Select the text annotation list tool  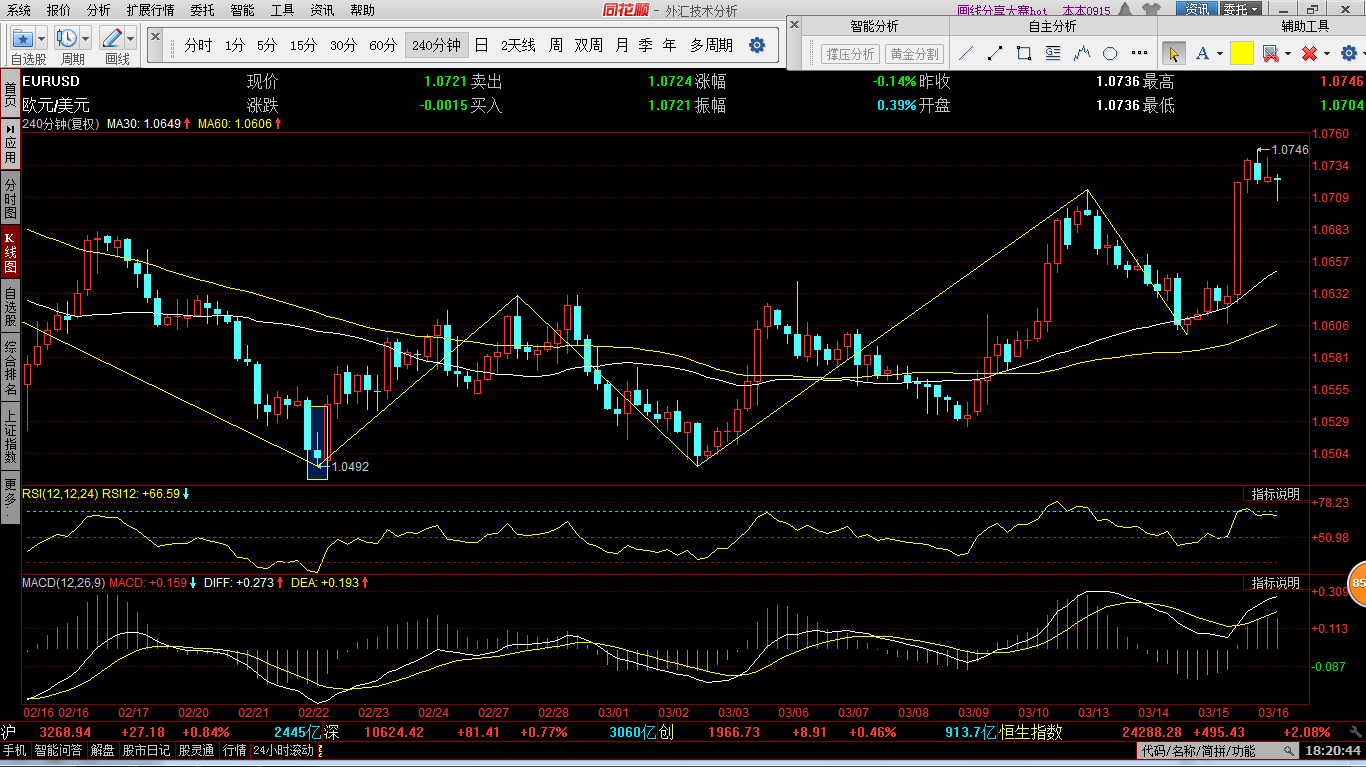1052,53
